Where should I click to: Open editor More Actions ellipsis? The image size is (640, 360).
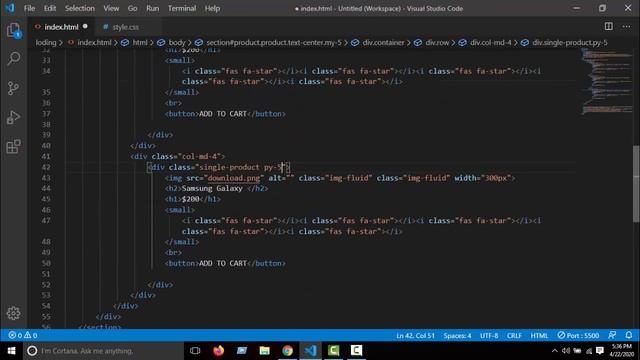627,27
